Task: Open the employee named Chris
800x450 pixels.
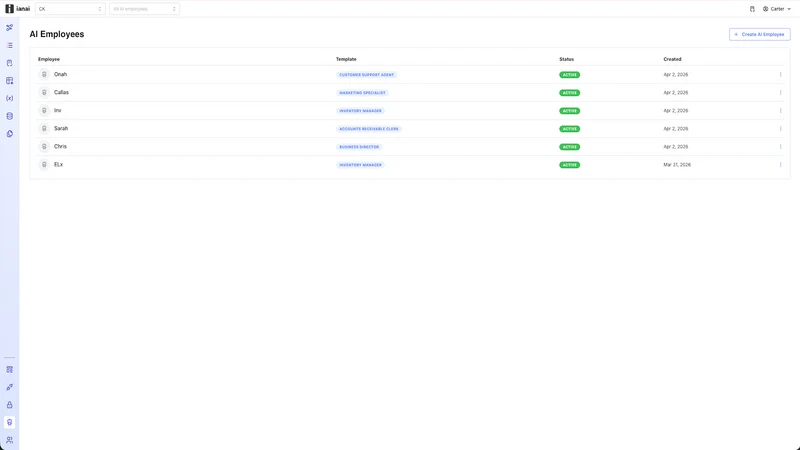Action: pyautogui.click(x=60, y=146)
